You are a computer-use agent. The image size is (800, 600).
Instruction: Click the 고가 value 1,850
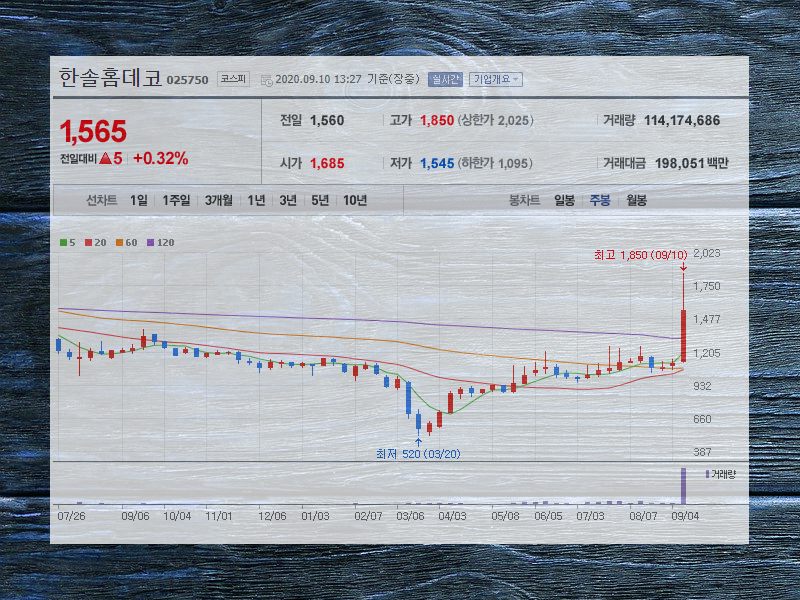[437, 121]
